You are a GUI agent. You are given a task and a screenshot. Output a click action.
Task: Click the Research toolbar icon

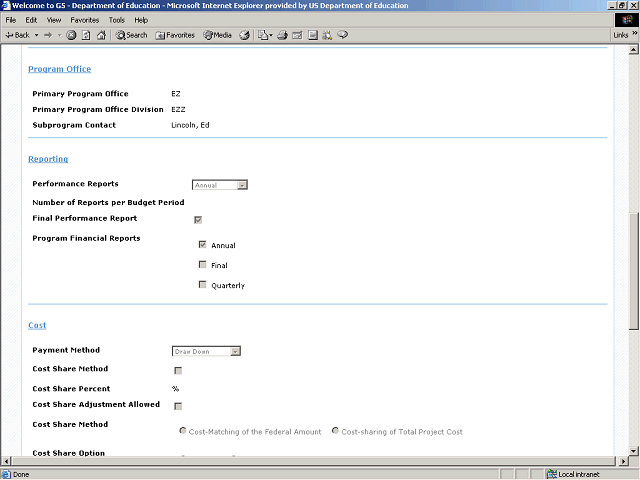[x=327, y=35]
